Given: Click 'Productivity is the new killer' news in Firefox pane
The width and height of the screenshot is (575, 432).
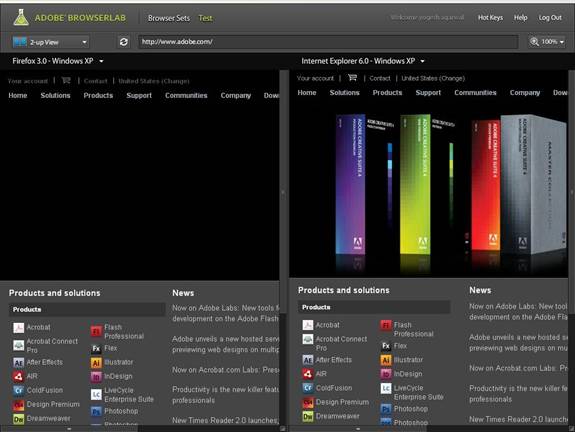Looking at the screenshot, I should pos(226,395).
